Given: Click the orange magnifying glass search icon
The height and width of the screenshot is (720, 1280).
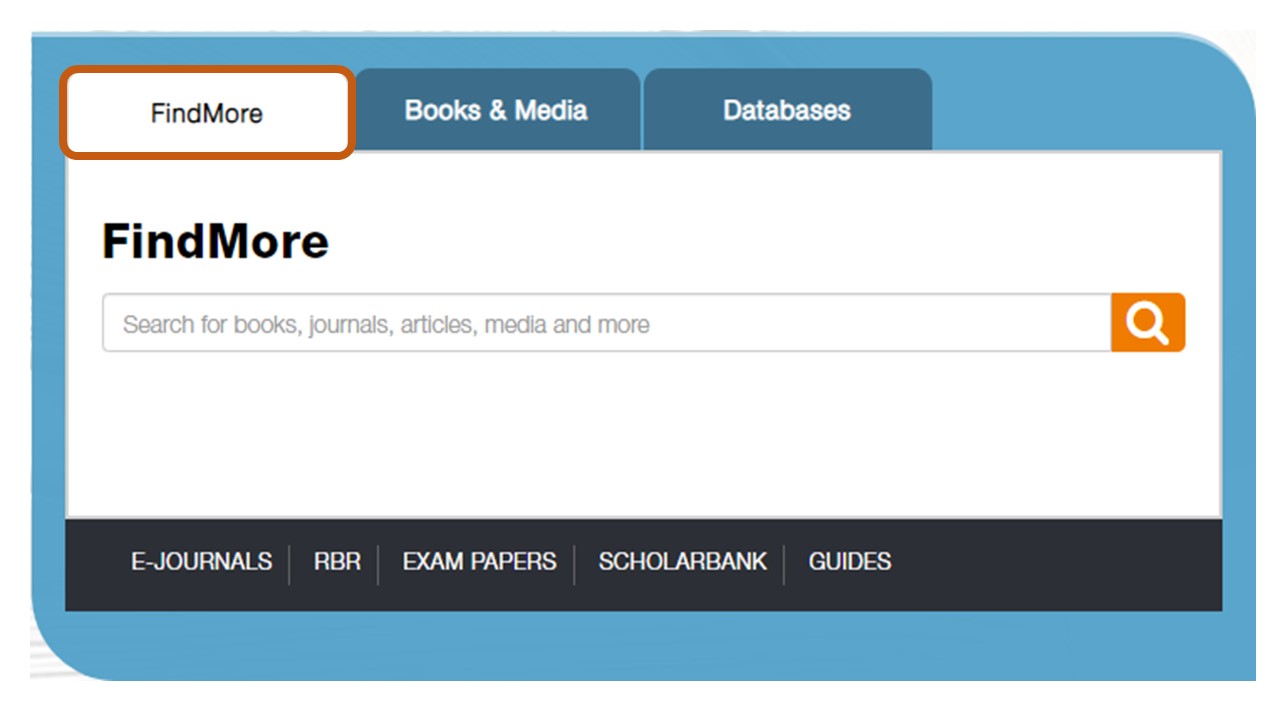Looking at the screenshot, I should tap(1148, 322).
